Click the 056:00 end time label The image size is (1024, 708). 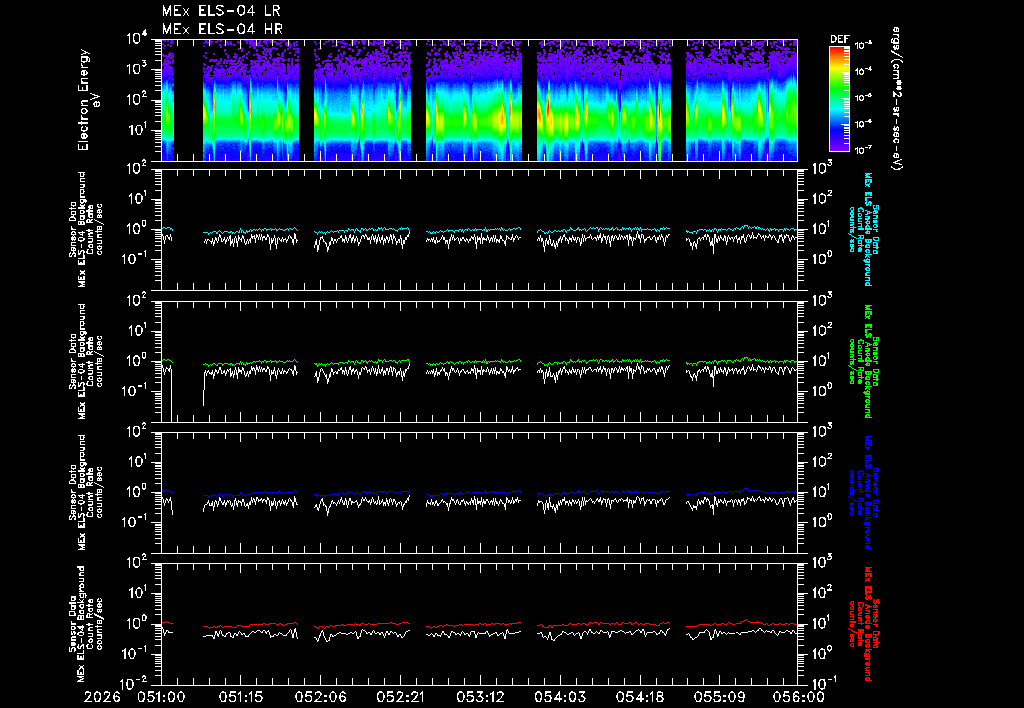tap(799, 697)
